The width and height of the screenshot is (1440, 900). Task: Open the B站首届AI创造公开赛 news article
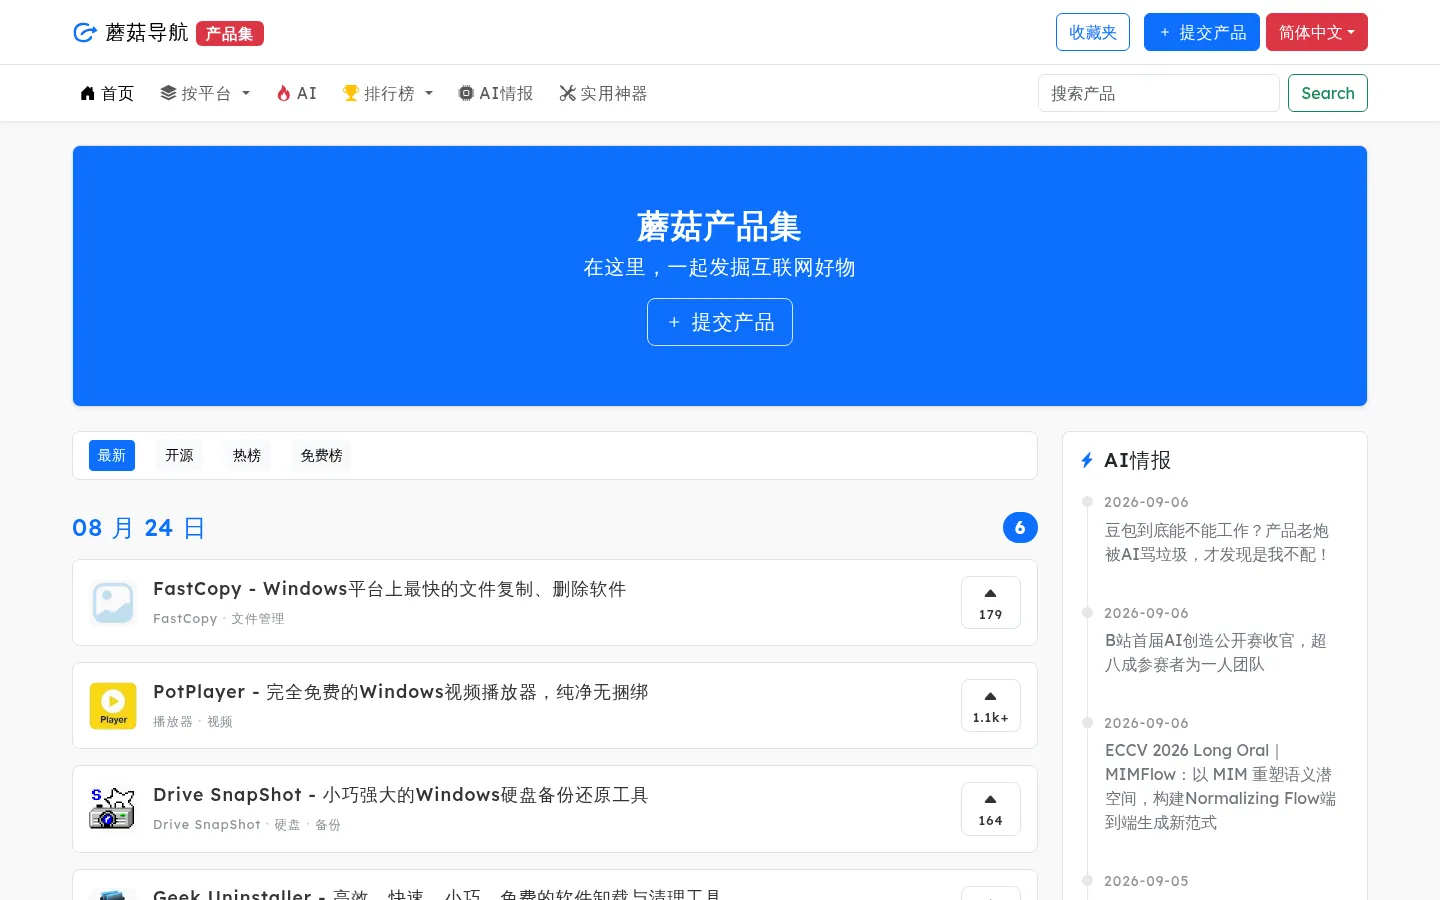[1216, 652]
